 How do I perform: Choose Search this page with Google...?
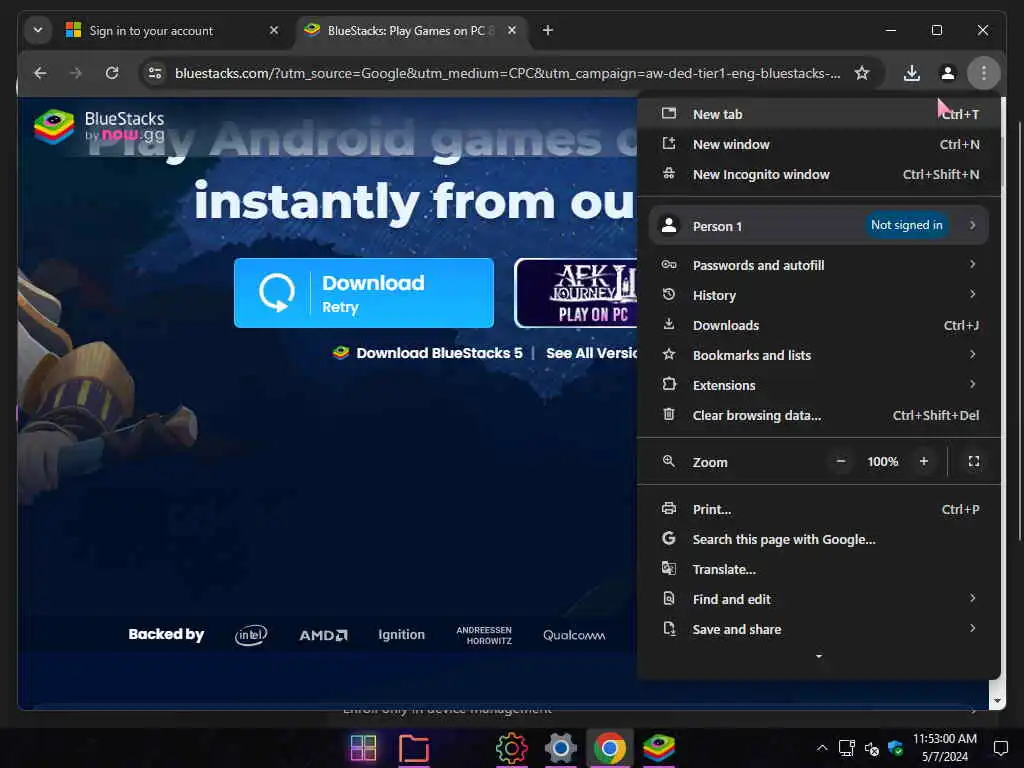[819, 539]
